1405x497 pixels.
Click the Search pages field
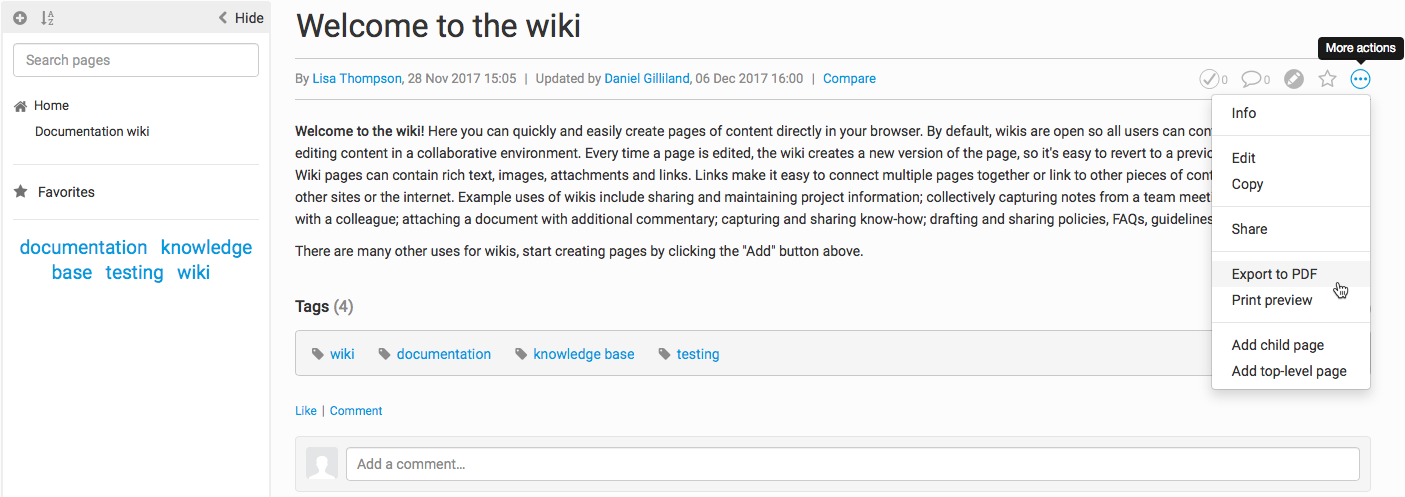[136, 60]
